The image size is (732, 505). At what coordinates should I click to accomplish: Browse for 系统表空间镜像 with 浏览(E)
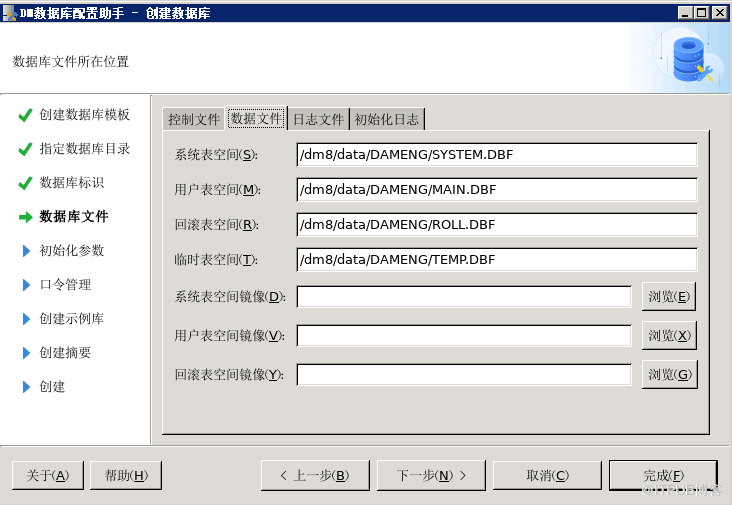[669, 296]
